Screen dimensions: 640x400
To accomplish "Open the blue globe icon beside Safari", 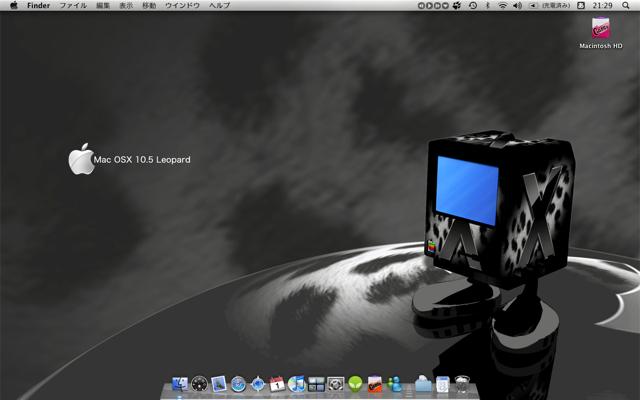I will (258, 384).
